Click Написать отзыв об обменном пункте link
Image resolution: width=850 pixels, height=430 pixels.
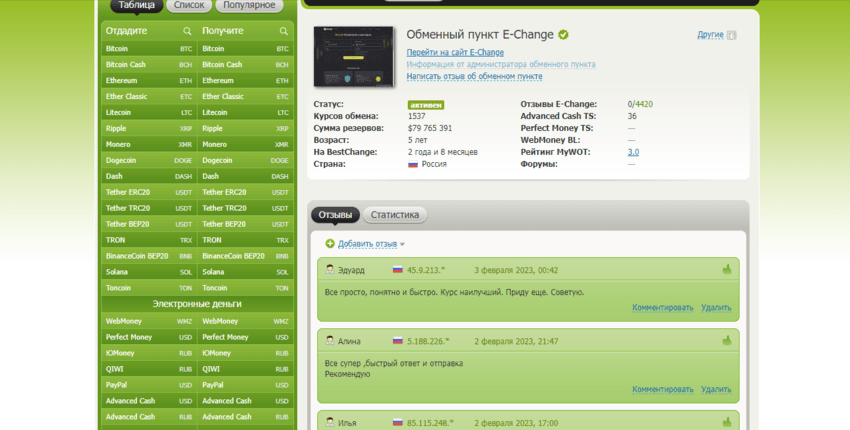pos(474,76)
